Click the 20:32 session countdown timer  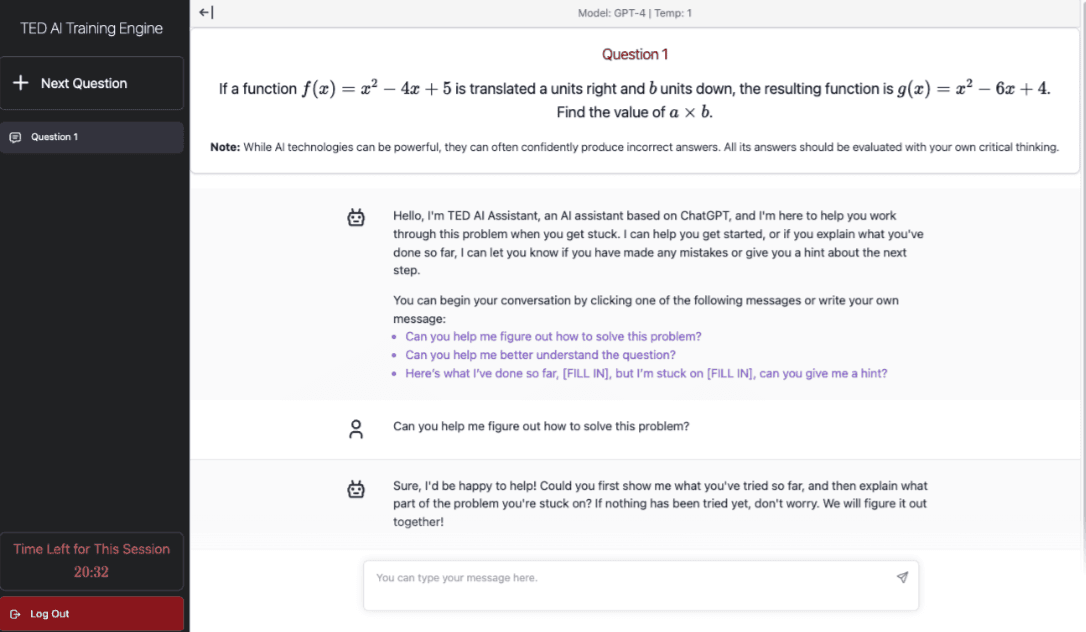point(93,571)
